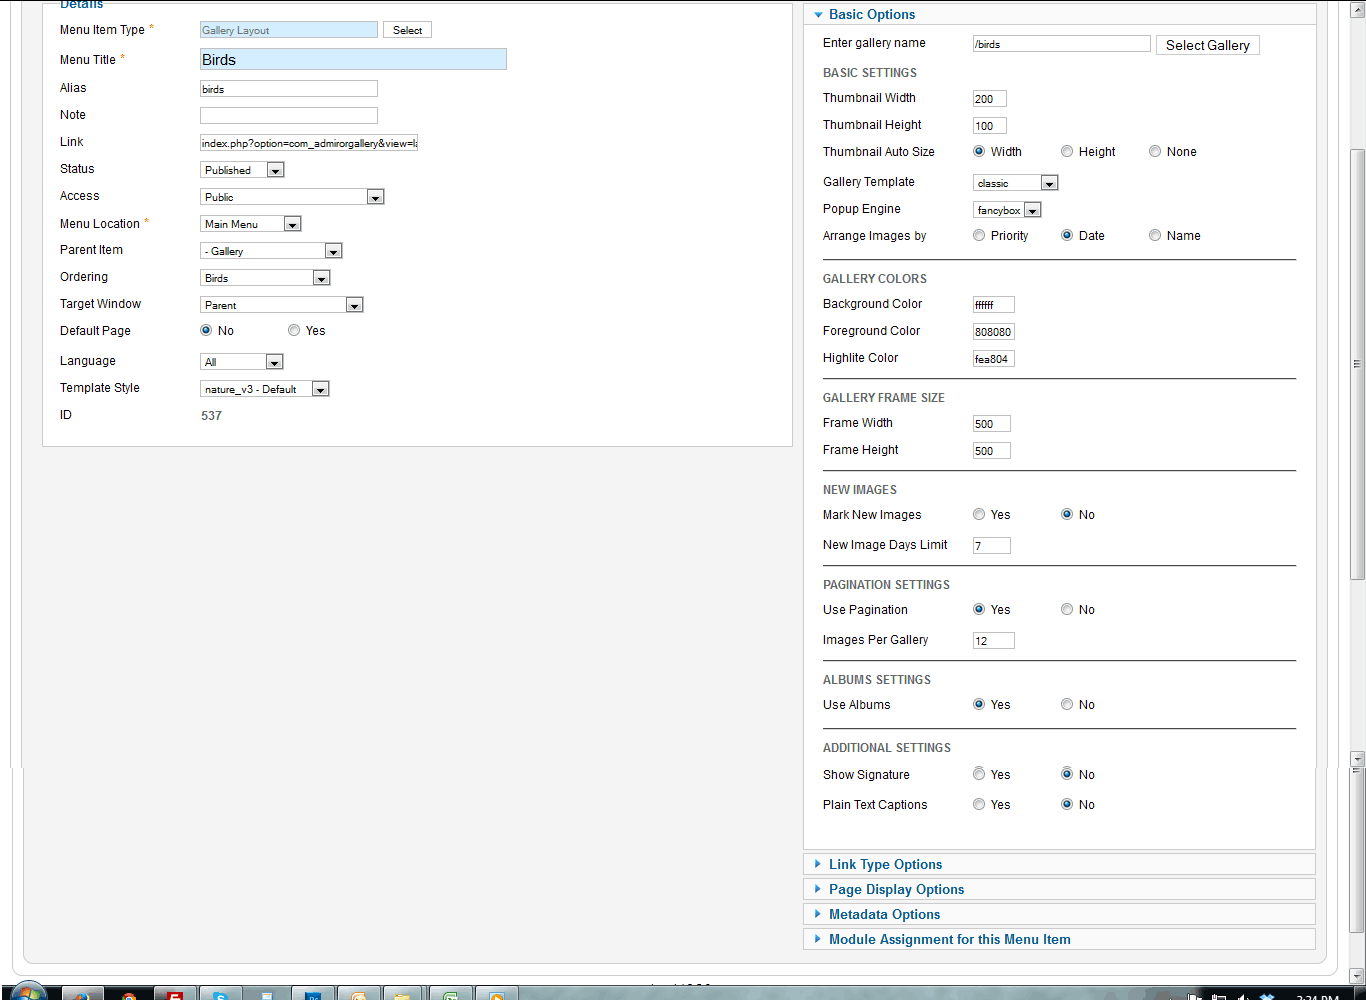1366x1000 pixels.
Task: Click the Select Gallery button
Action: coord(1207,45)
